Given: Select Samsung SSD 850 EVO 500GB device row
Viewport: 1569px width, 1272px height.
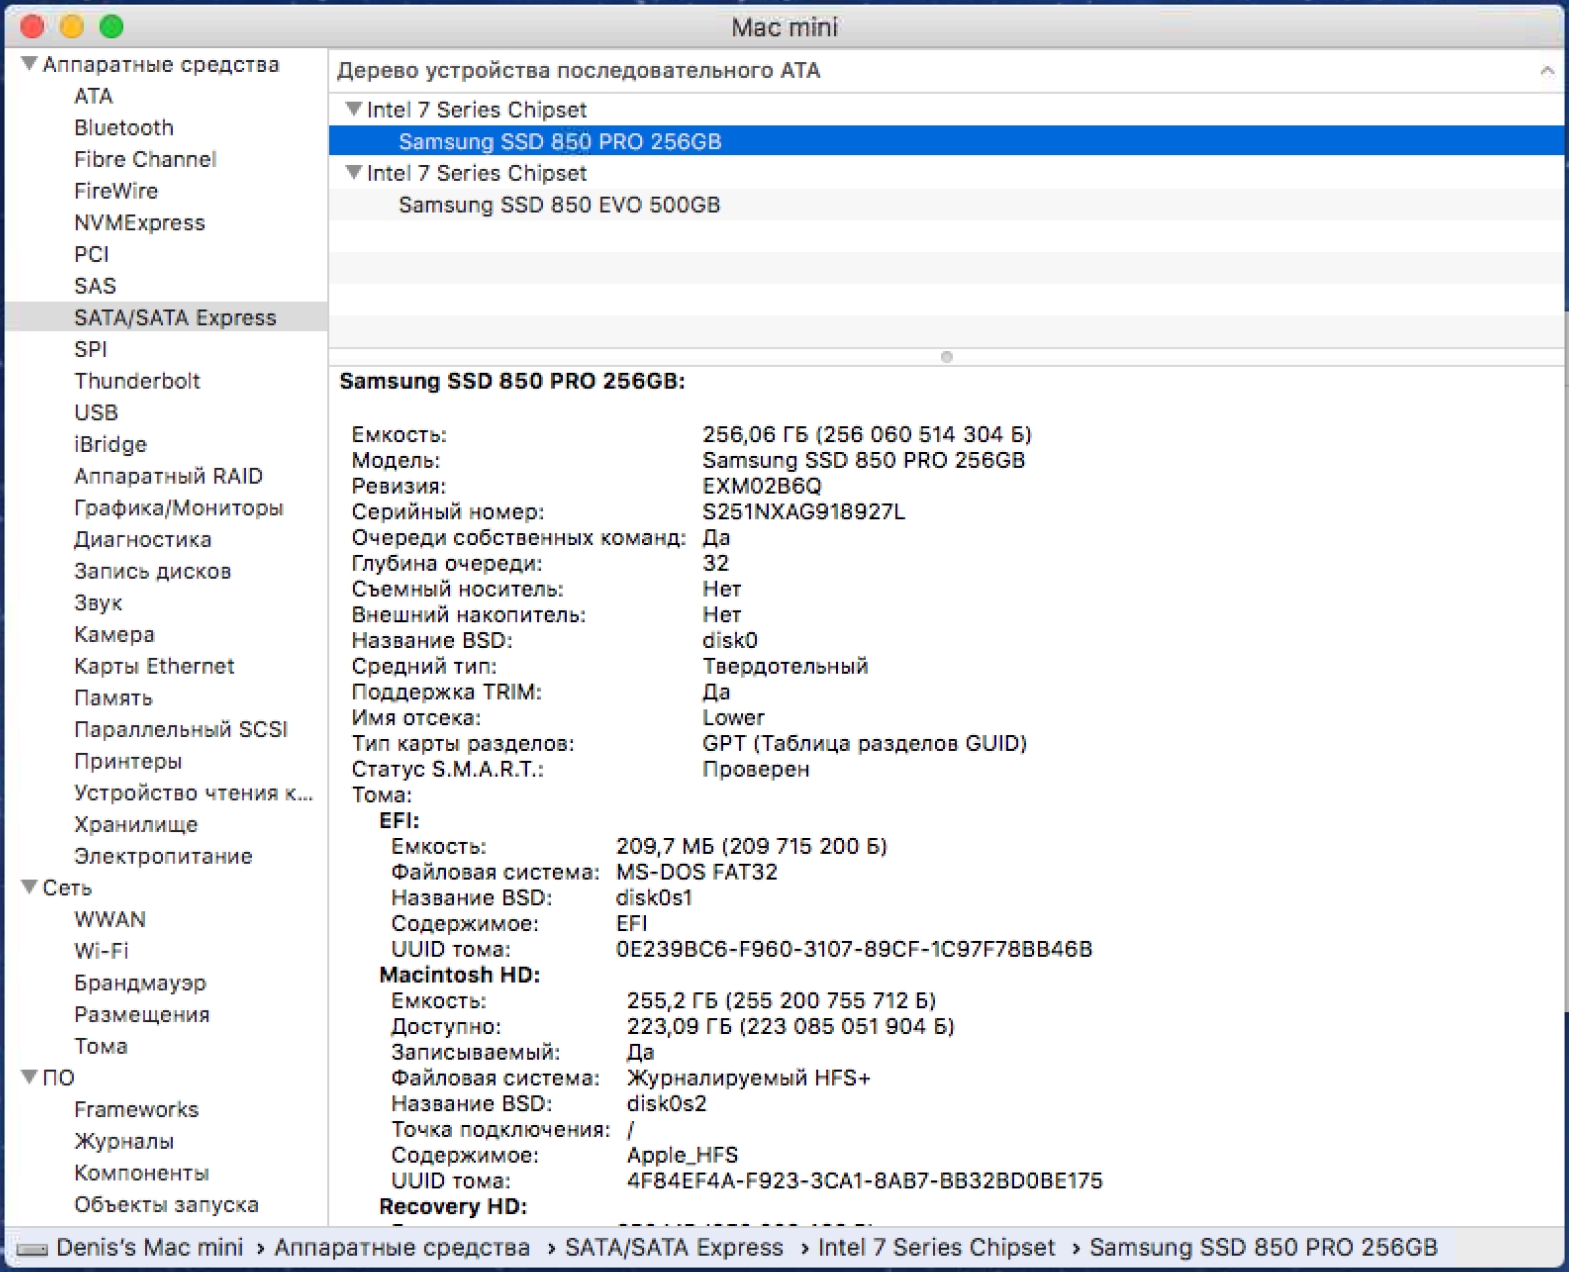Looking at the screenshot, I should click(946, 204).
